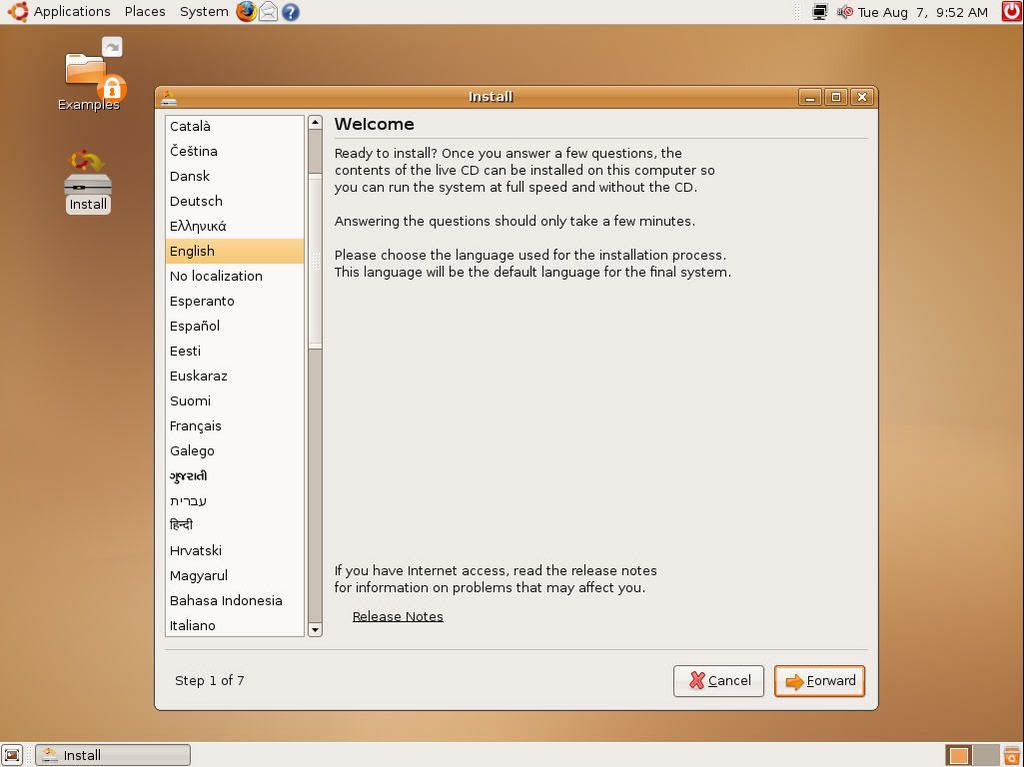Open the Applications menu

[x=72, y=12]
